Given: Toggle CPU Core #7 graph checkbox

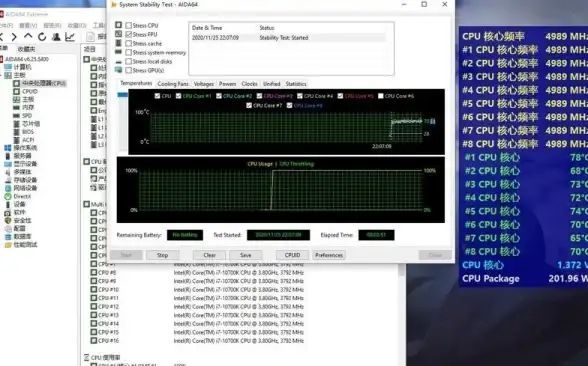Looking at the screenshot, I should 249,105.
